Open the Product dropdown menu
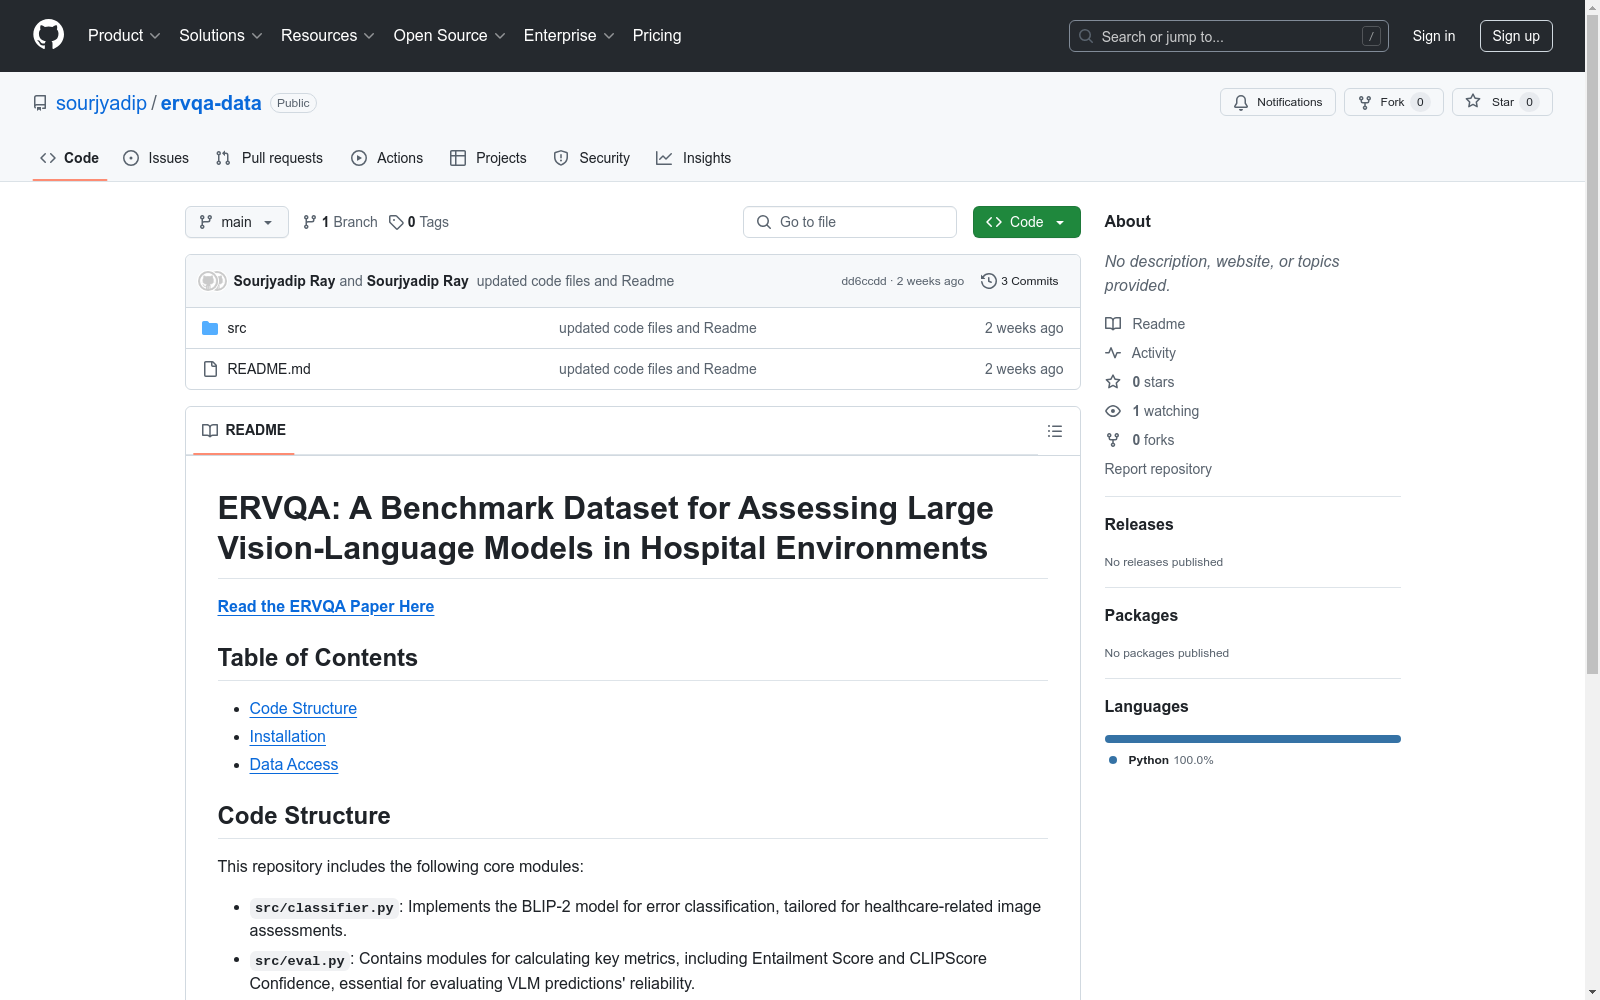This screenshot has height=1000, width=1600. (124, 36)
